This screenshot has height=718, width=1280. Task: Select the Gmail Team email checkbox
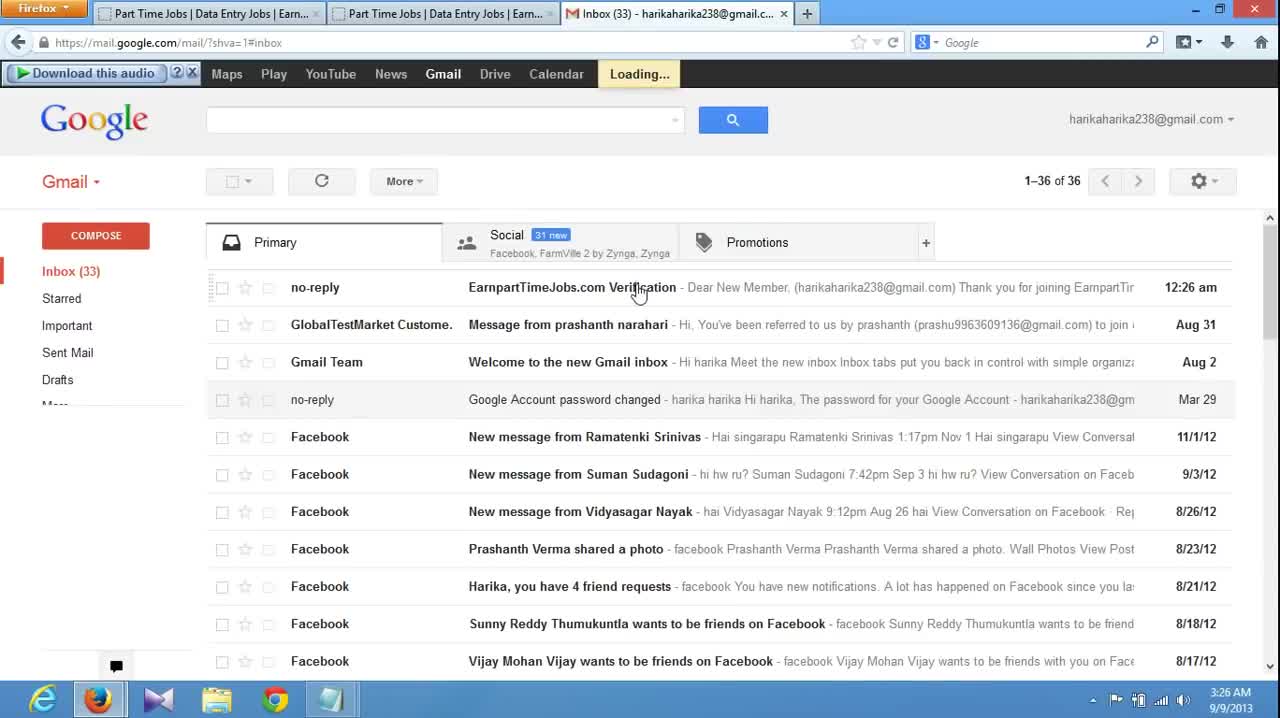[x=222, y=363]
